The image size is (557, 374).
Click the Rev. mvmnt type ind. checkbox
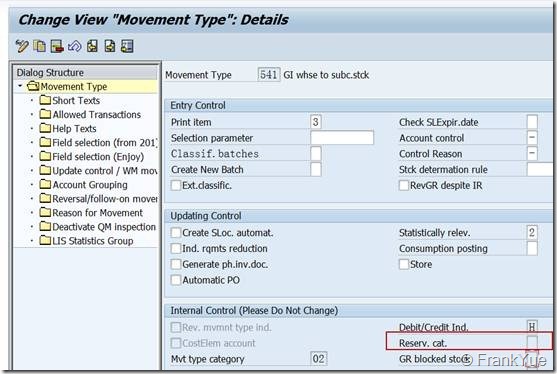click(x=176, y=327)
